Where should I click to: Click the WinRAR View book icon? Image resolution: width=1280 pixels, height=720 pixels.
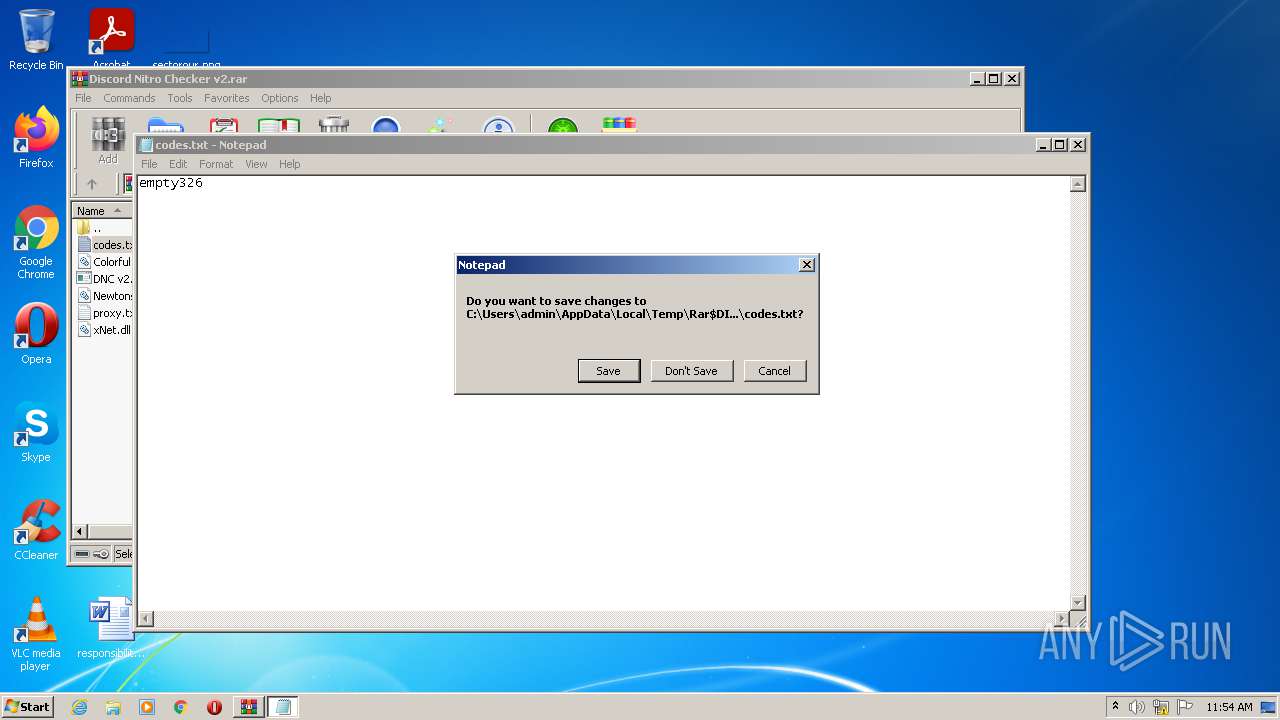(x=279, y=126)
